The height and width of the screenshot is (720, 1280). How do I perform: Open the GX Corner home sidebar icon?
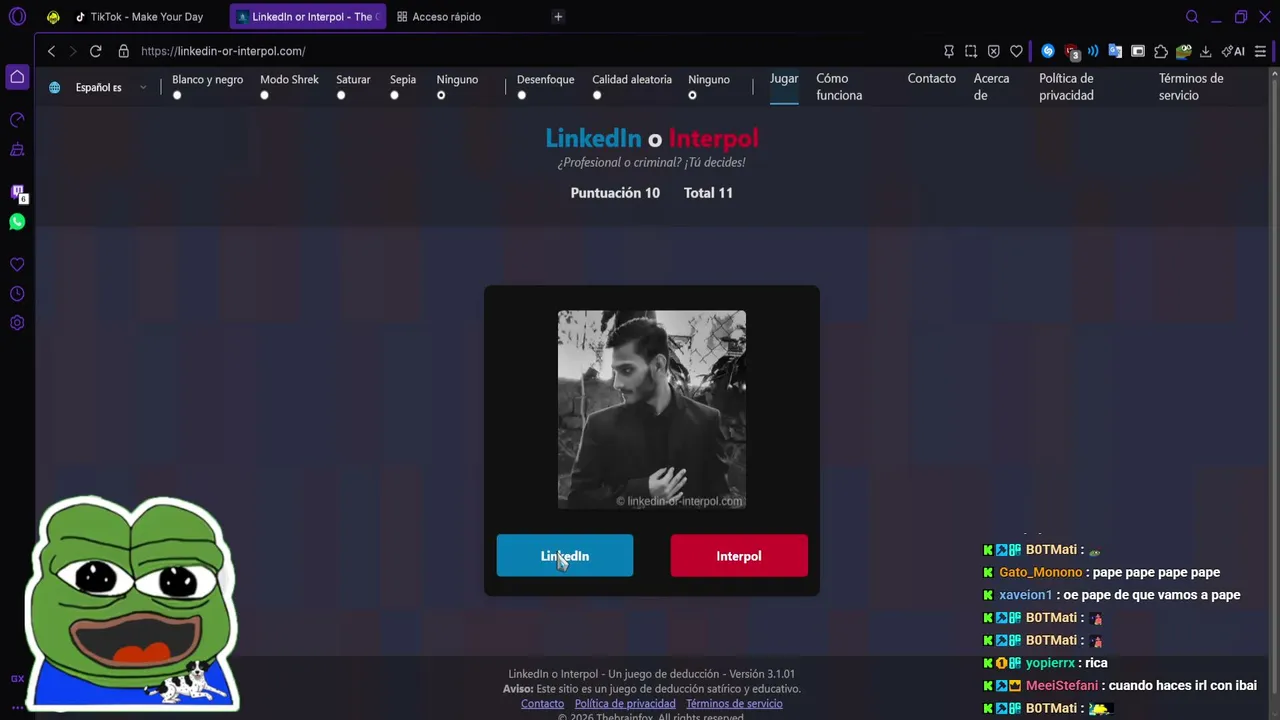(x=17, y=77)
